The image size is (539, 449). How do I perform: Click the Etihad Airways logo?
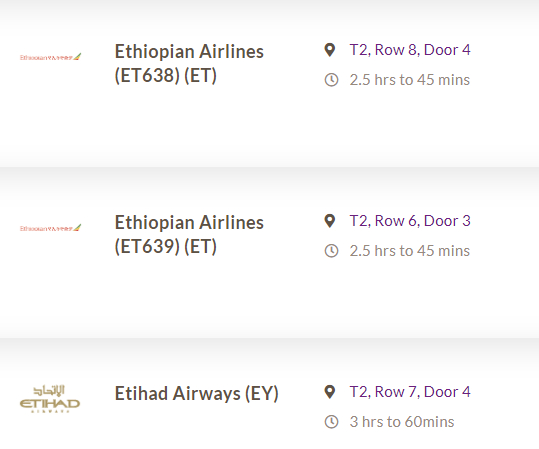[50, 399]
